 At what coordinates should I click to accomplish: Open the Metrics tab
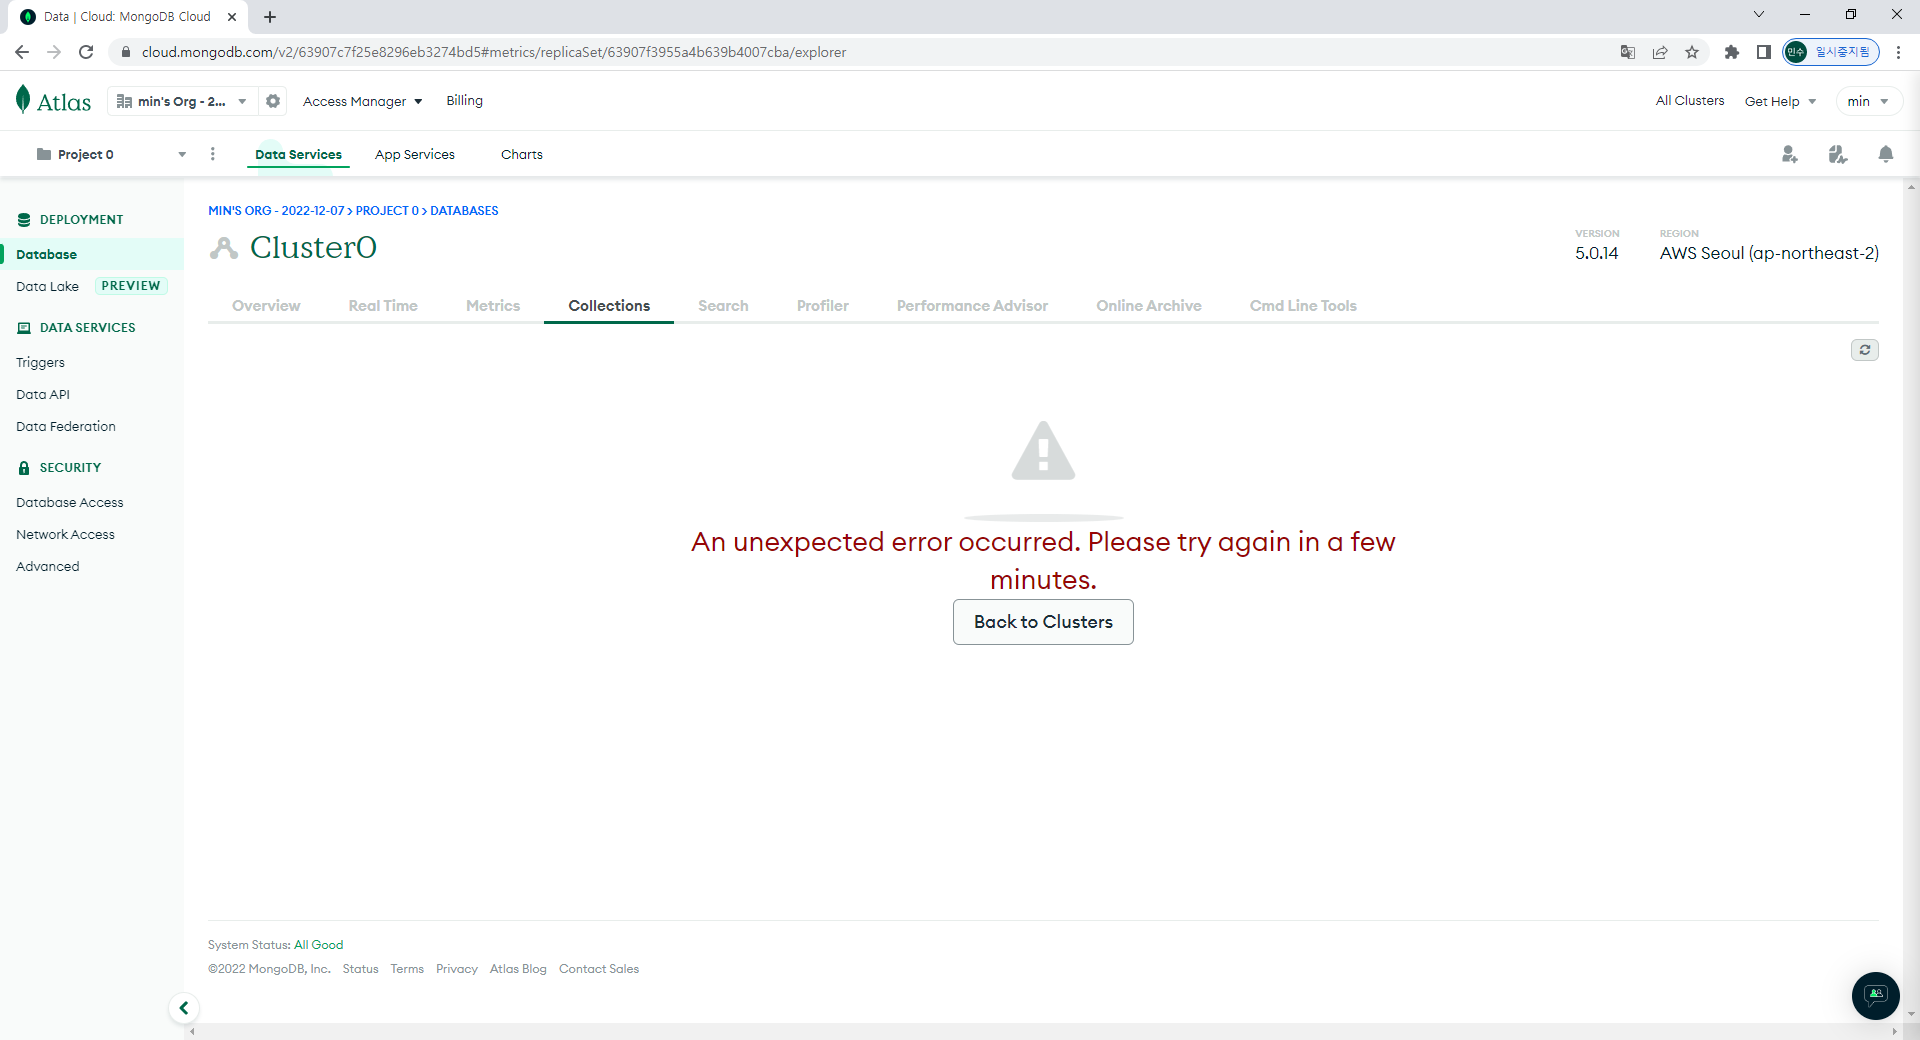[x=493, y=306]
